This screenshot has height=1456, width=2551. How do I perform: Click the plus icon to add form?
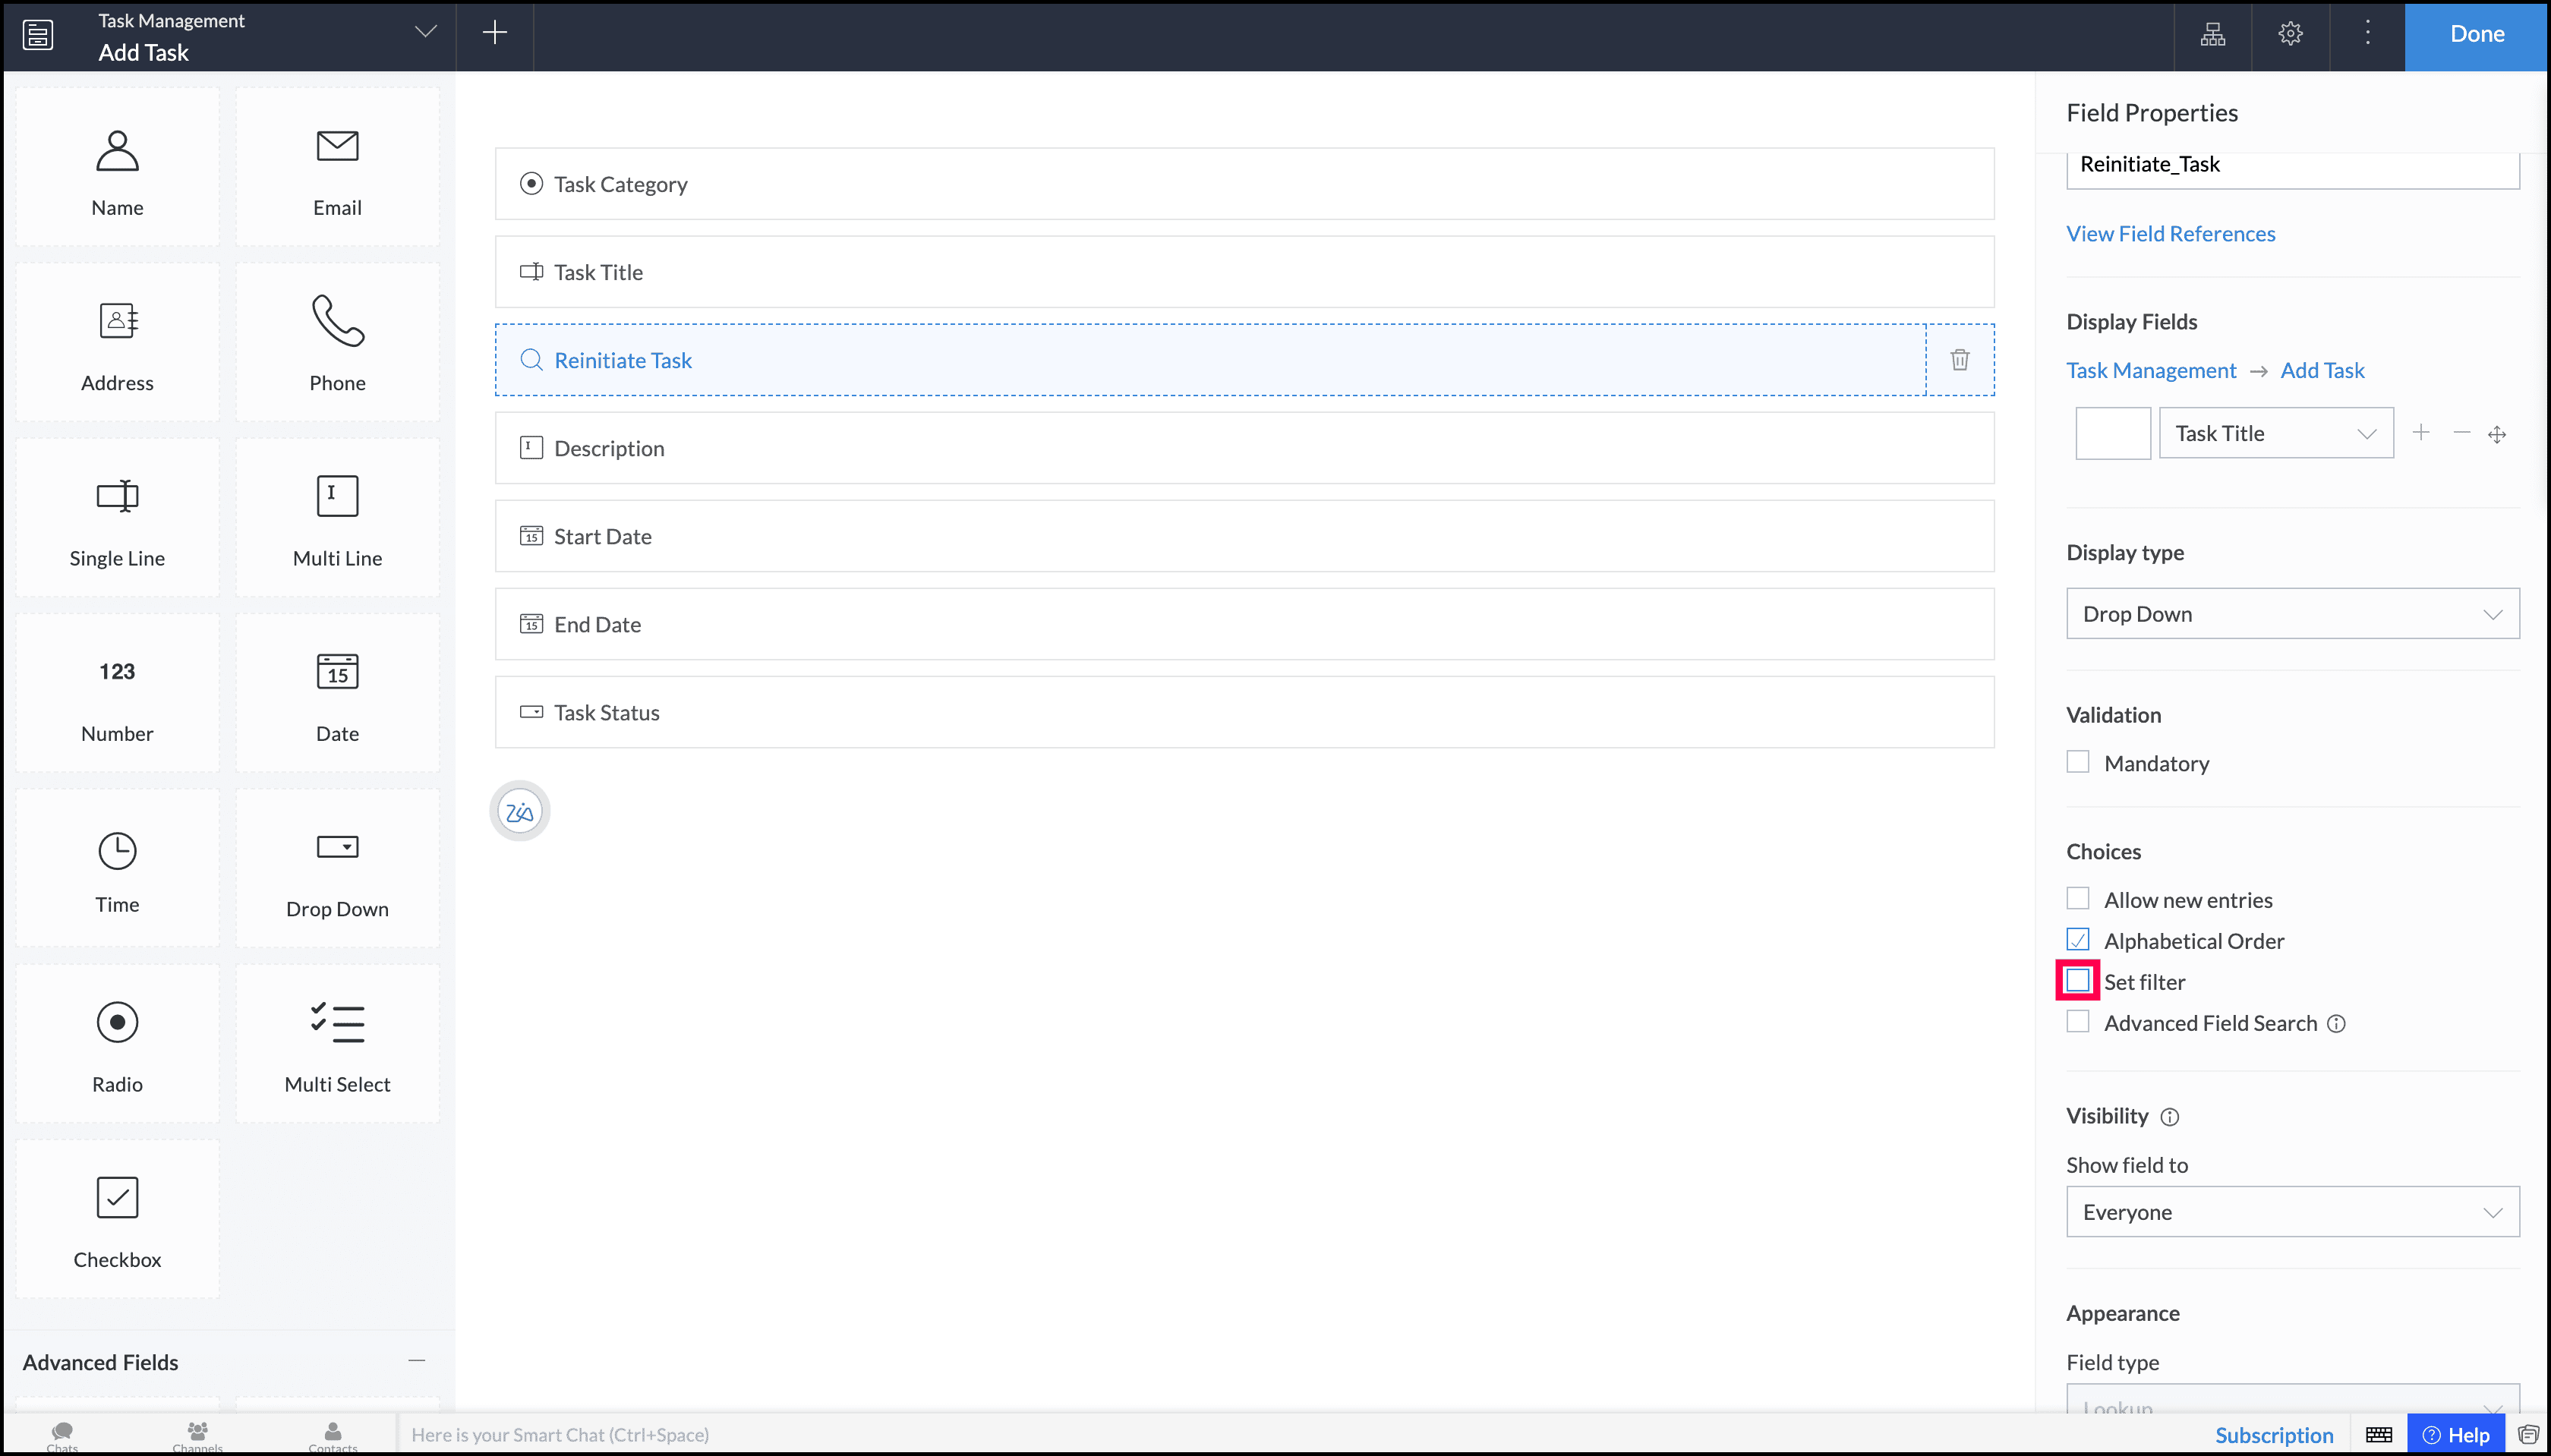tap(494, 33)
